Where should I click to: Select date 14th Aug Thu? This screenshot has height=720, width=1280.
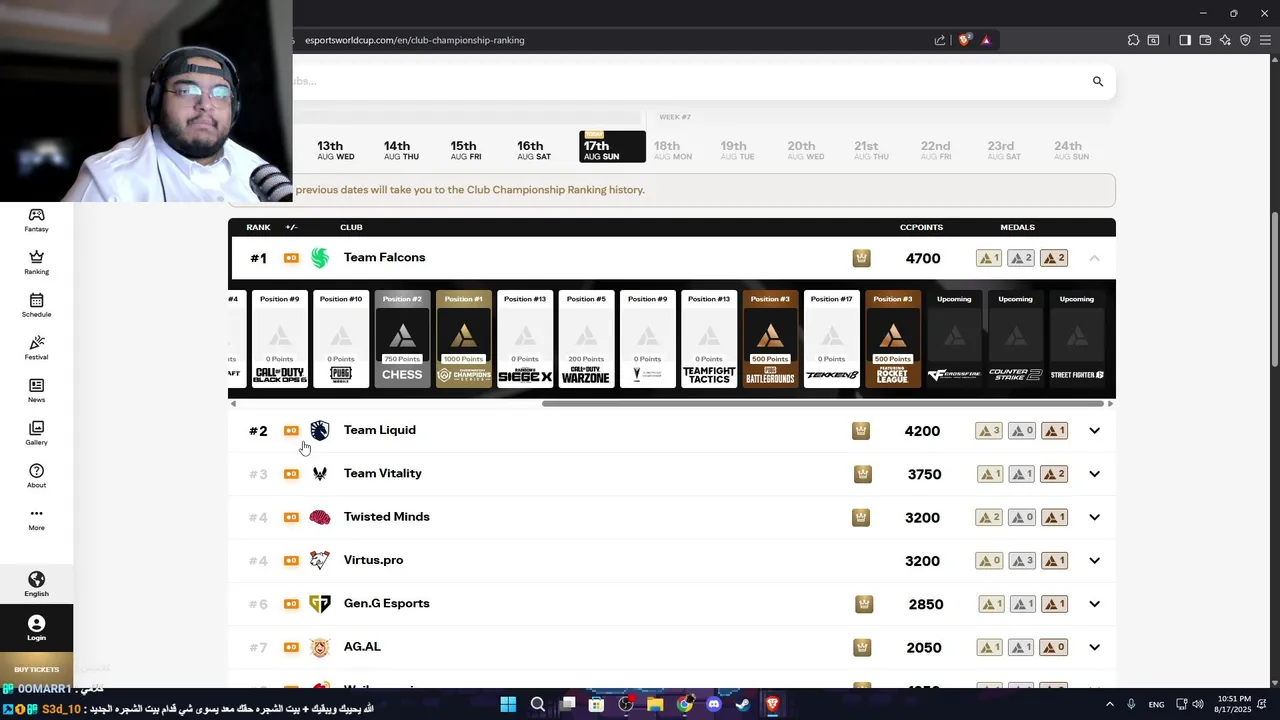click(x=401, y=150)
